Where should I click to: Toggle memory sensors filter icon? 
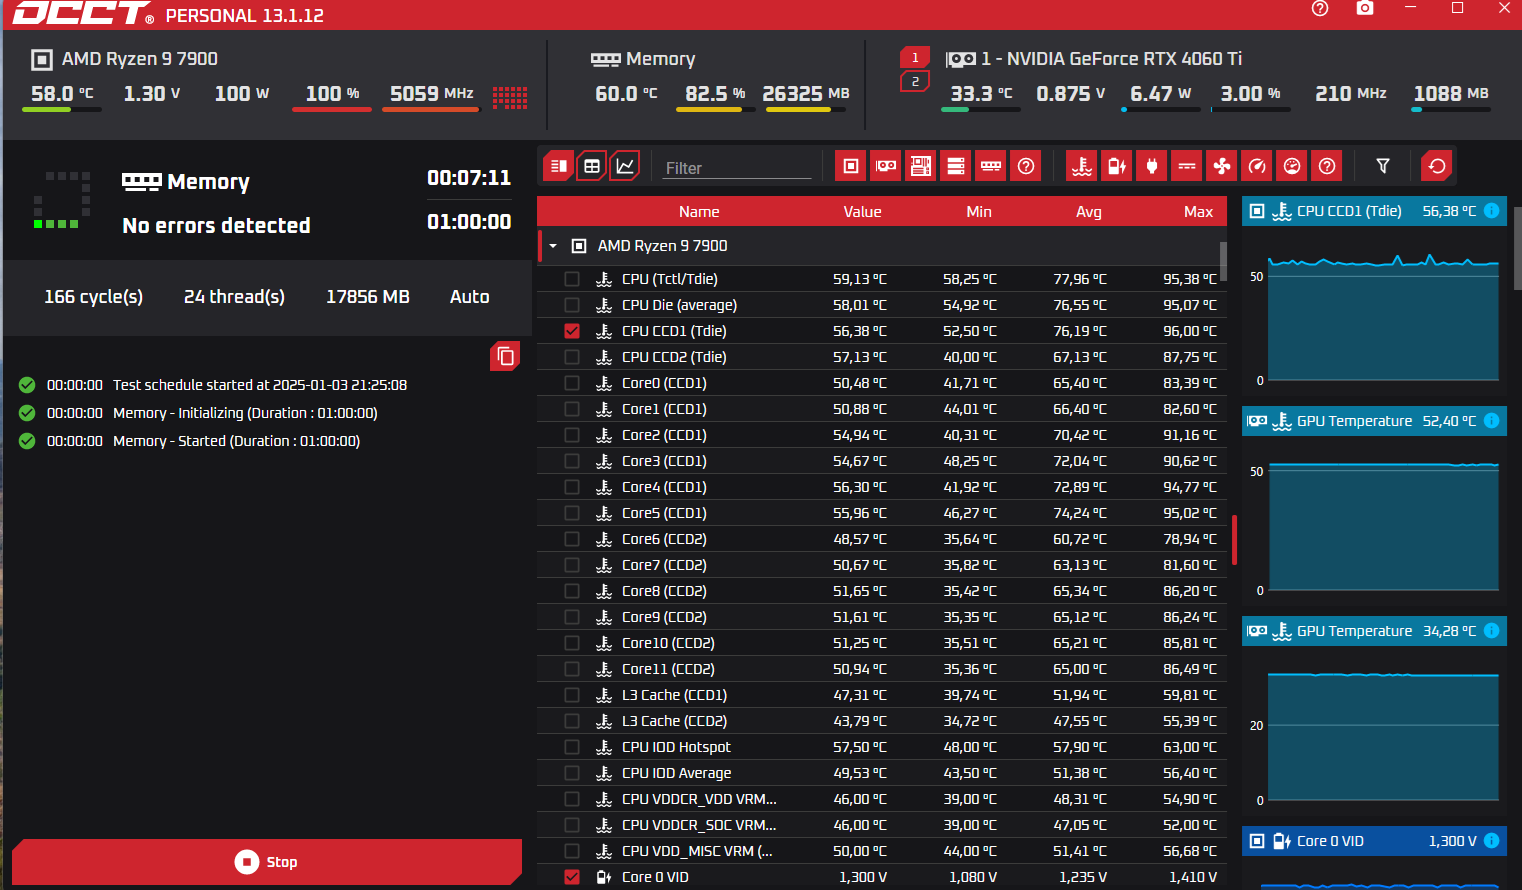tap(991, 166)
